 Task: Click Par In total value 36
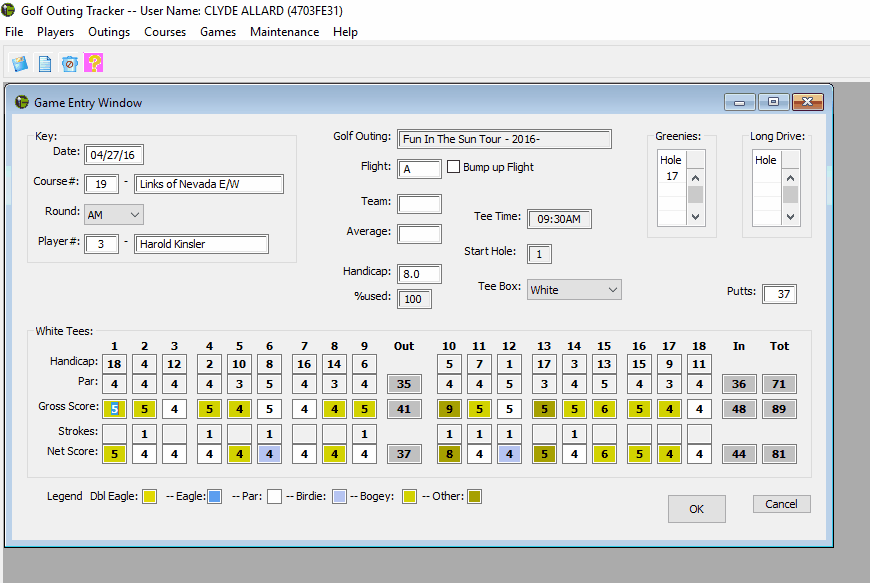739,384
